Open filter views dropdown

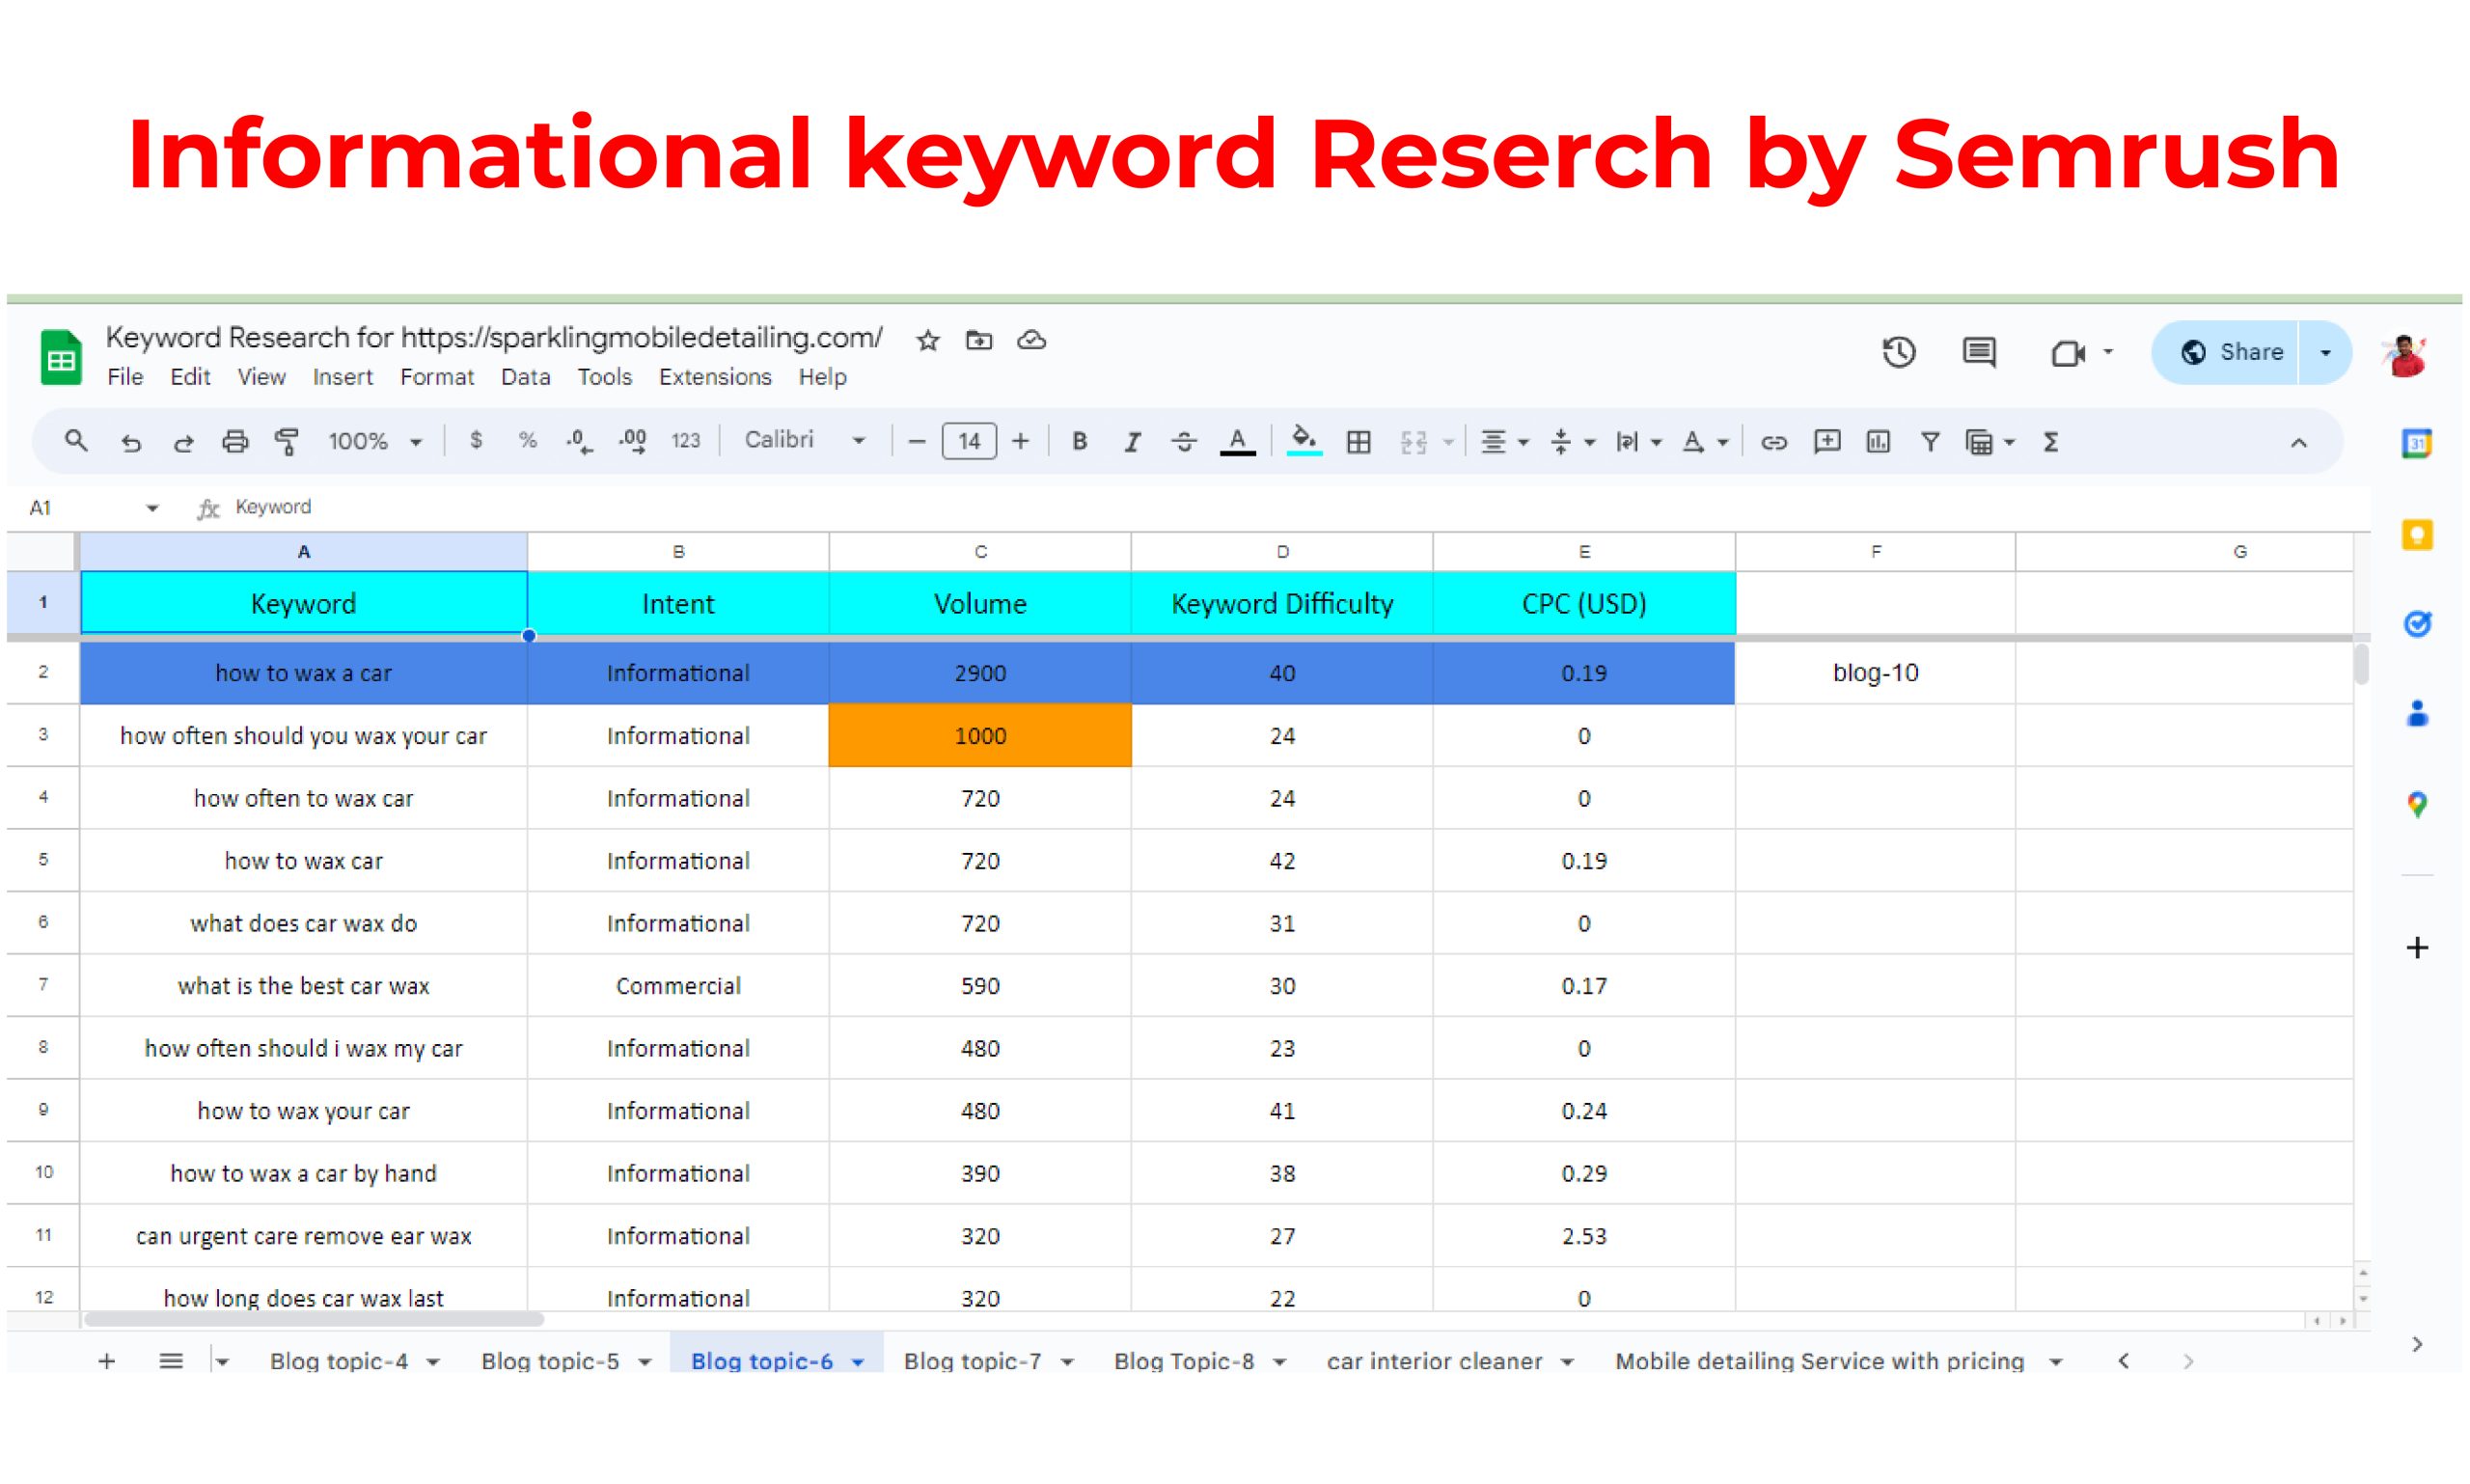click(1990, 441)
